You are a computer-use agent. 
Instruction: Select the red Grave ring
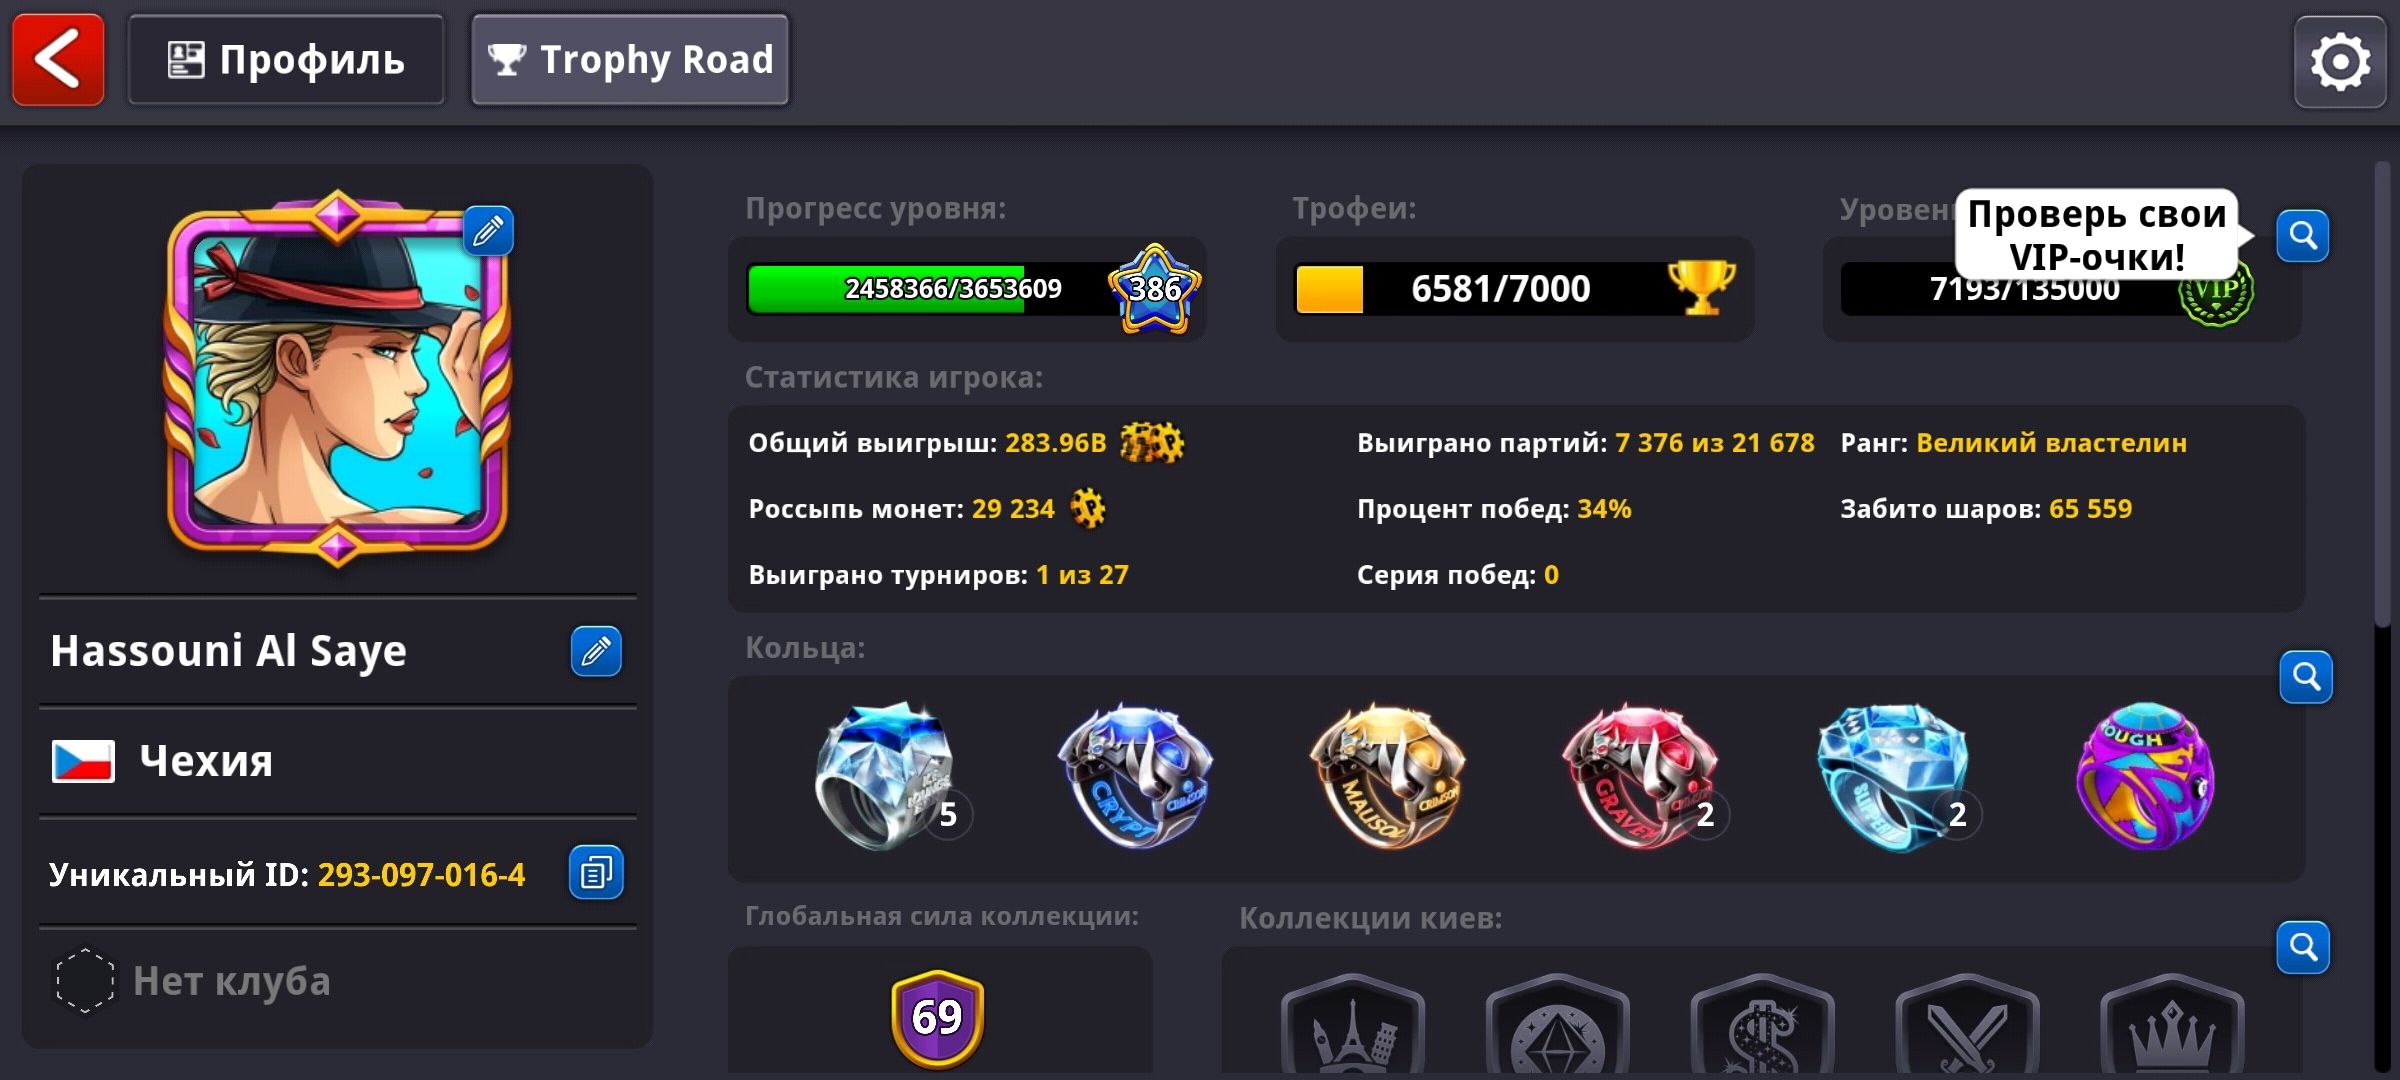(1640, 776)
